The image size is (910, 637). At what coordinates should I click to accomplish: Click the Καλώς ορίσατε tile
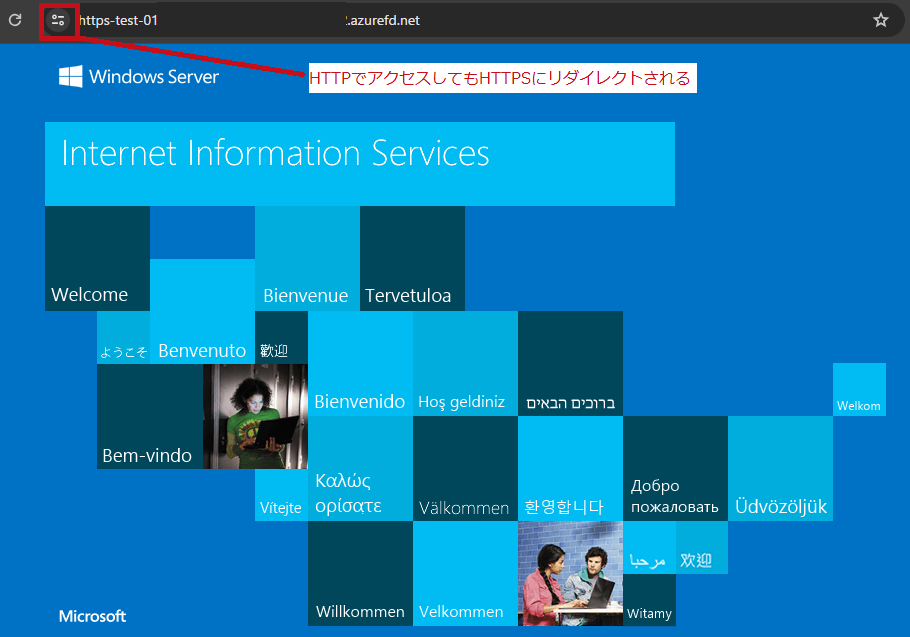[360, 469]
